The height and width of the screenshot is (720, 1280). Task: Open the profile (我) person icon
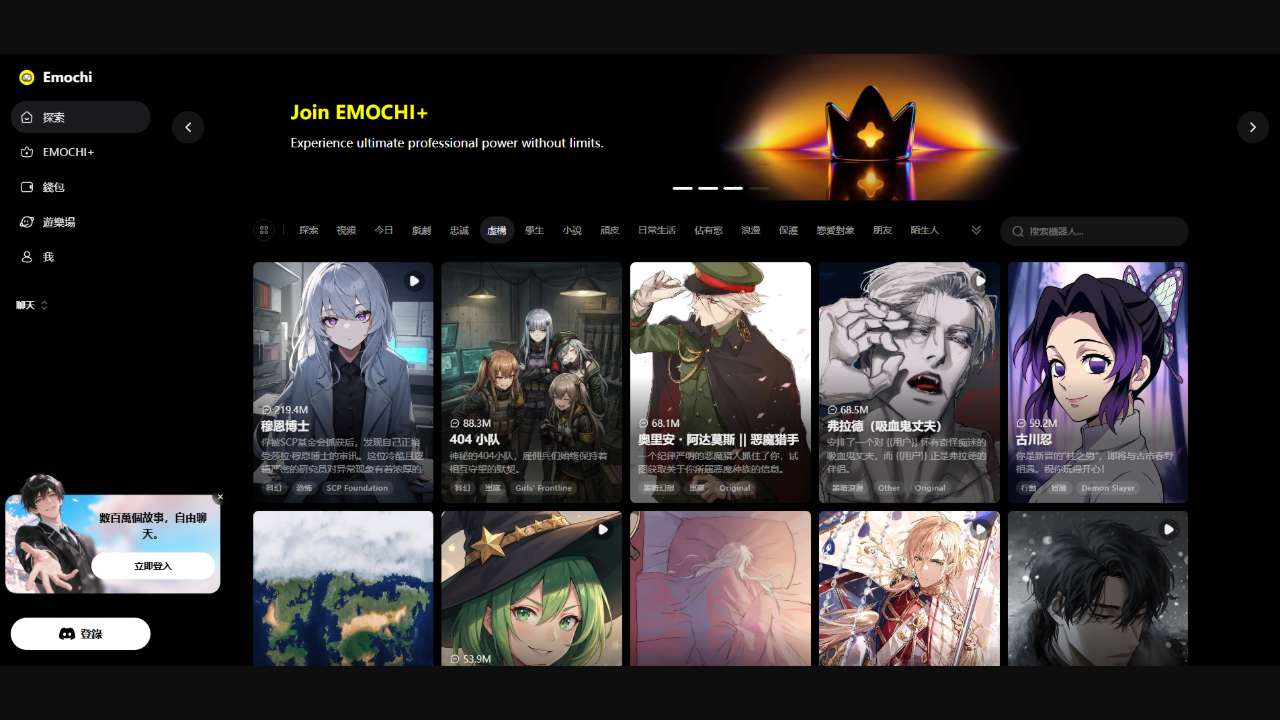click(x=27, y=257)
